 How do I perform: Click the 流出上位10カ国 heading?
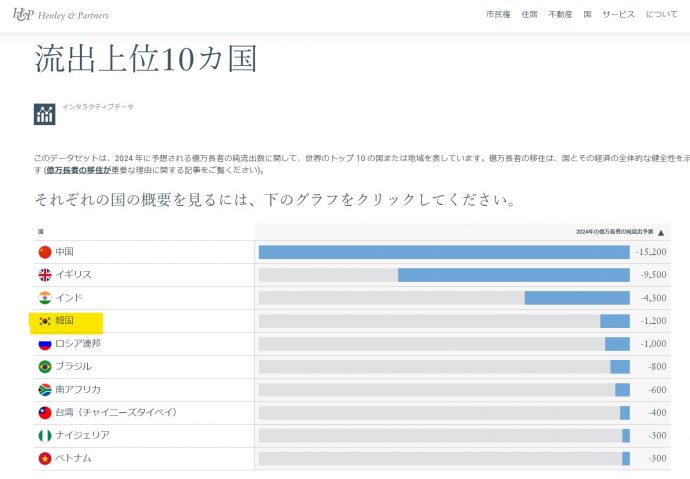(x=146, y=59)
